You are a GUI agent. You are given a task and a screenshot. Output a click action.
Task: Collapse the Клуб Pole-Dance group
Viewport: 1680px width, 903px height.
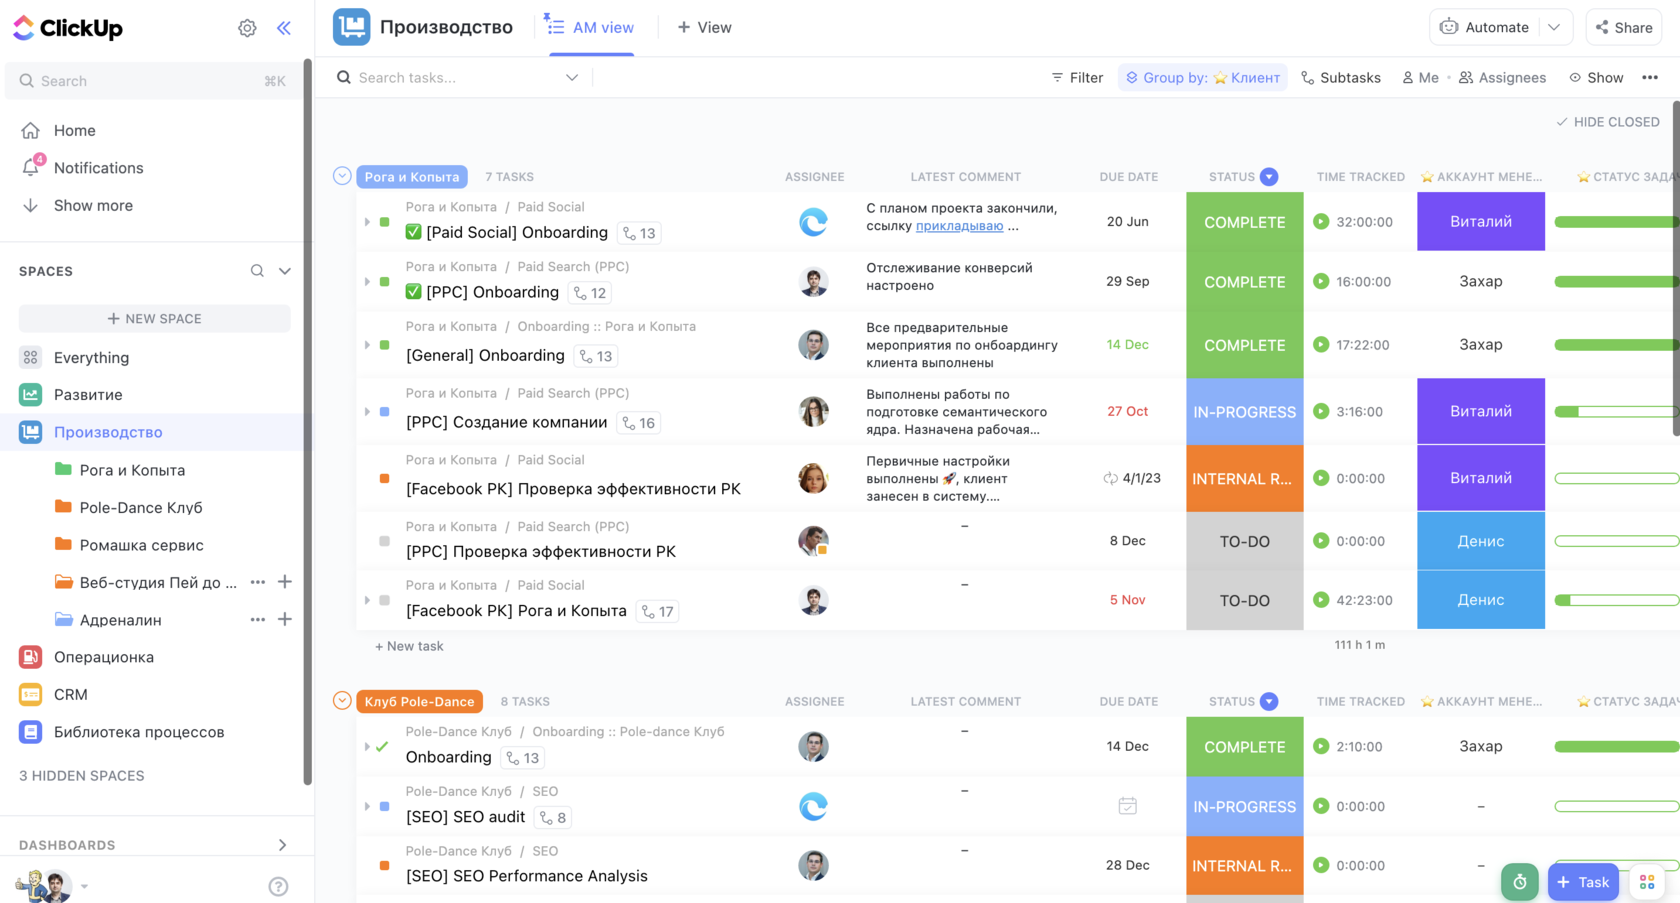pos(342,701)
